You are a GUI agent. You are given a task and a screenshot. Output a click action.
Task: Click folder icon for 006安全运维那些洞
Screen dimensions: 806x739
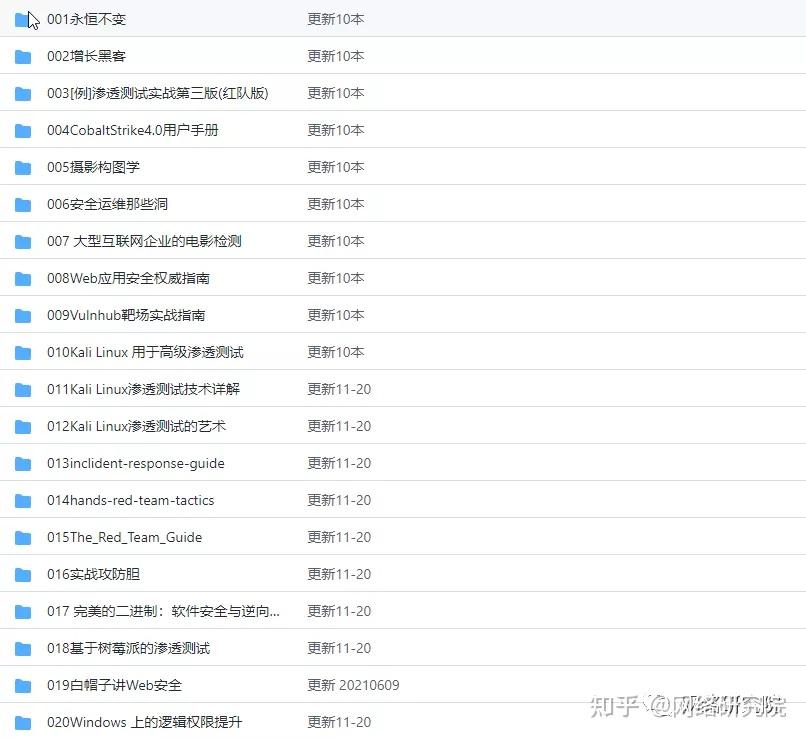pos(23,205)
